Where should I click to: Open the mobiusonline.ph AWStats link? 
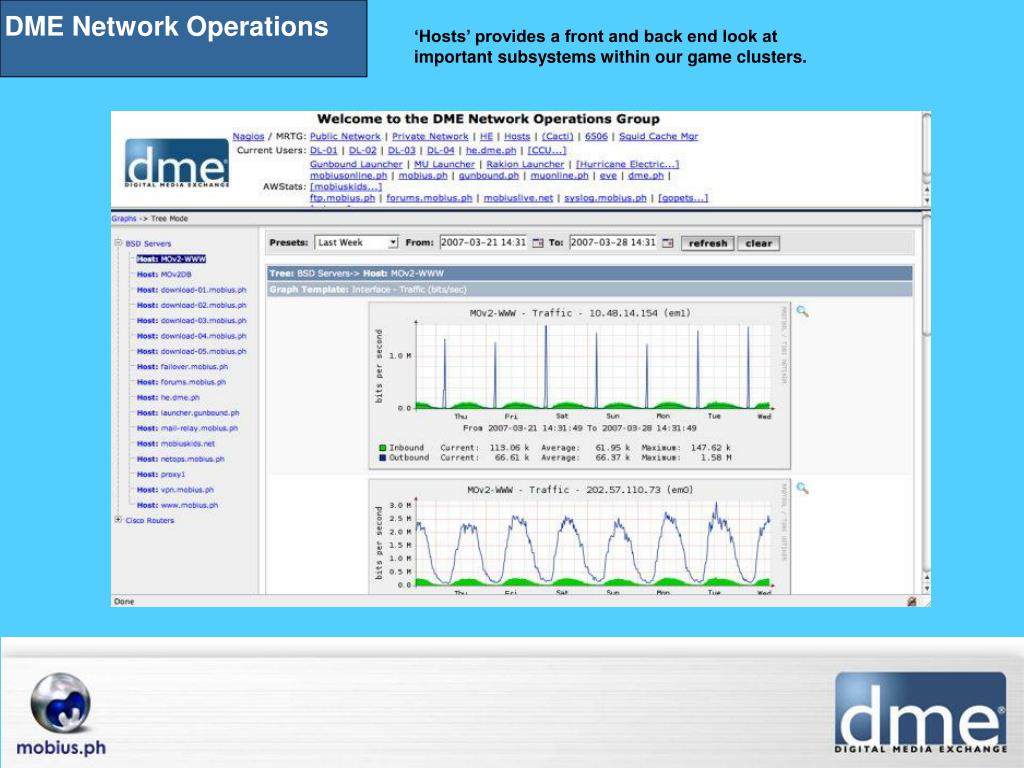coord(348,176)
